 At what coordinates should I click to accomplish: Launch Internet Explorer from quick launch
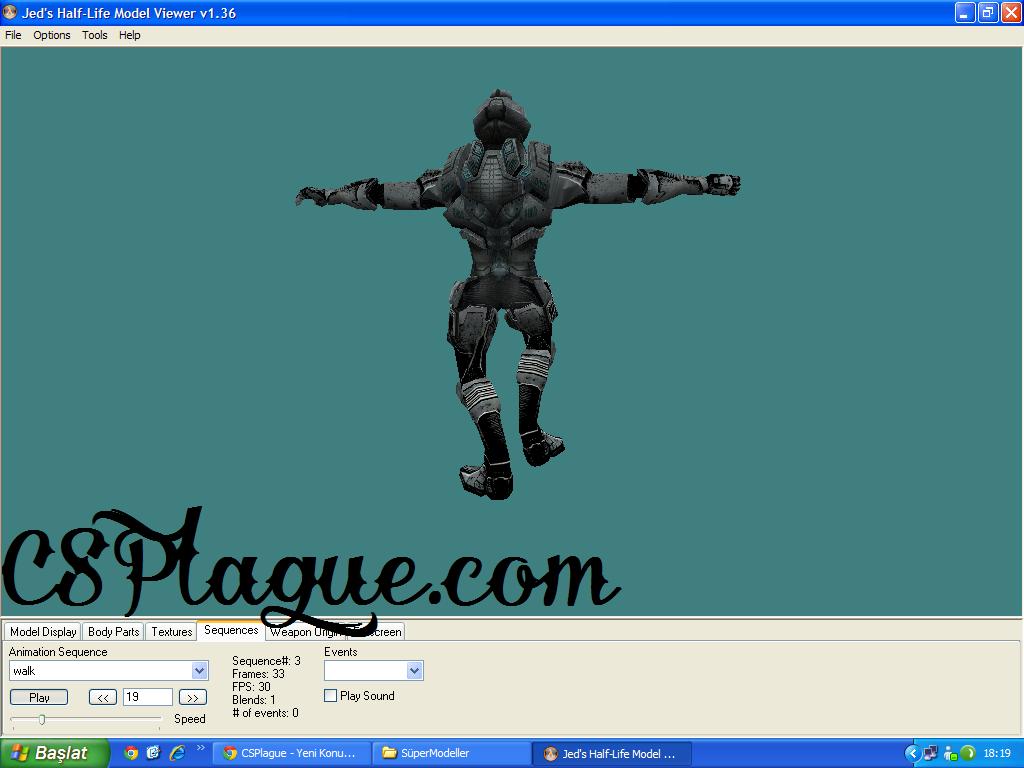tap(177, 753)
